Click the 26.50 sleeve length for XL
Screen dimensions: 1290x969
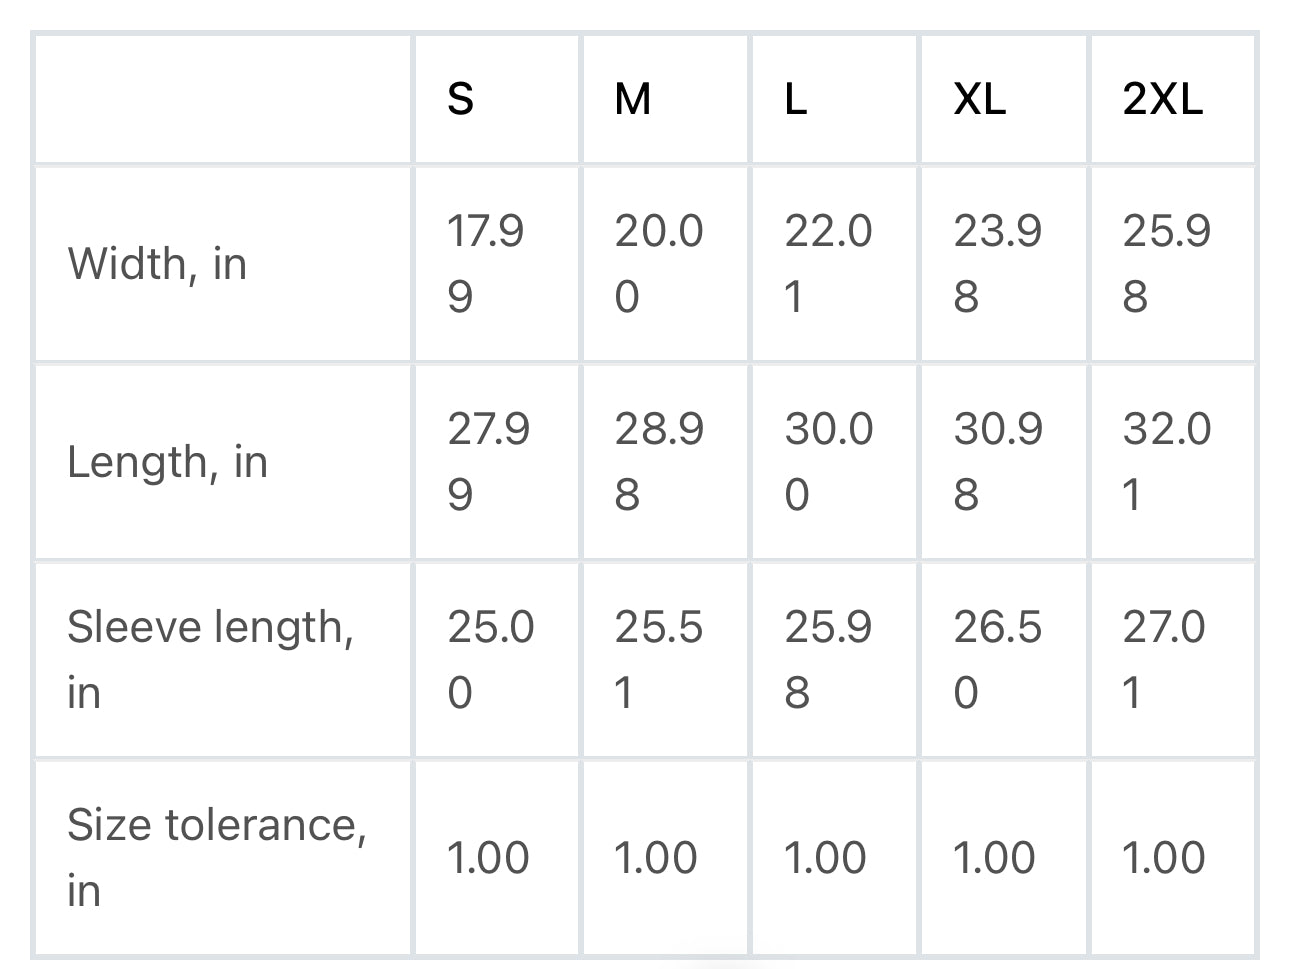[998, 659]
